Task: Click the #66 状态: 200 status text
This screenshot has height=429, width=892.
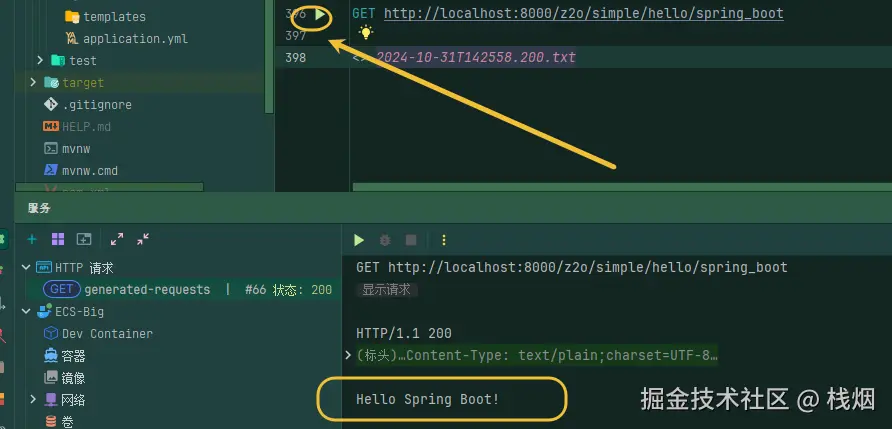Action: pyautogui.click(x=288, y=290)
